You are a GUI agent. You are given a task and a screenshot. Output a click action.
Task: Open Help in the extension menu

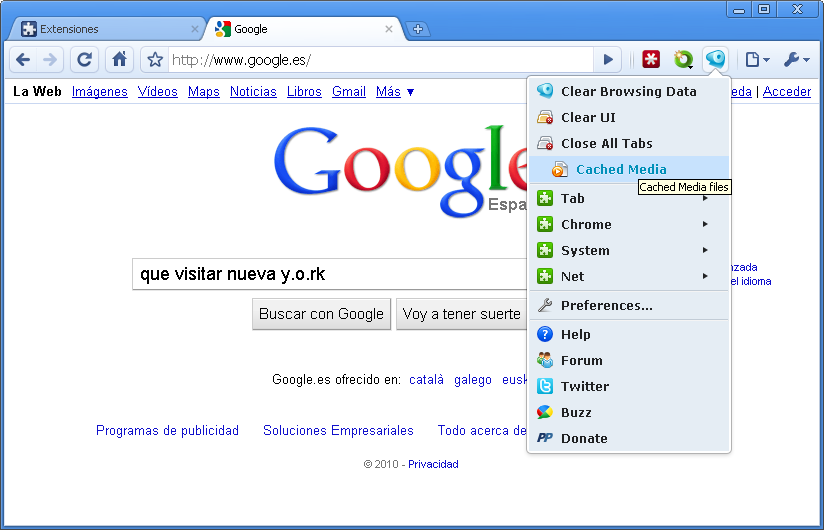coord(629,334)
